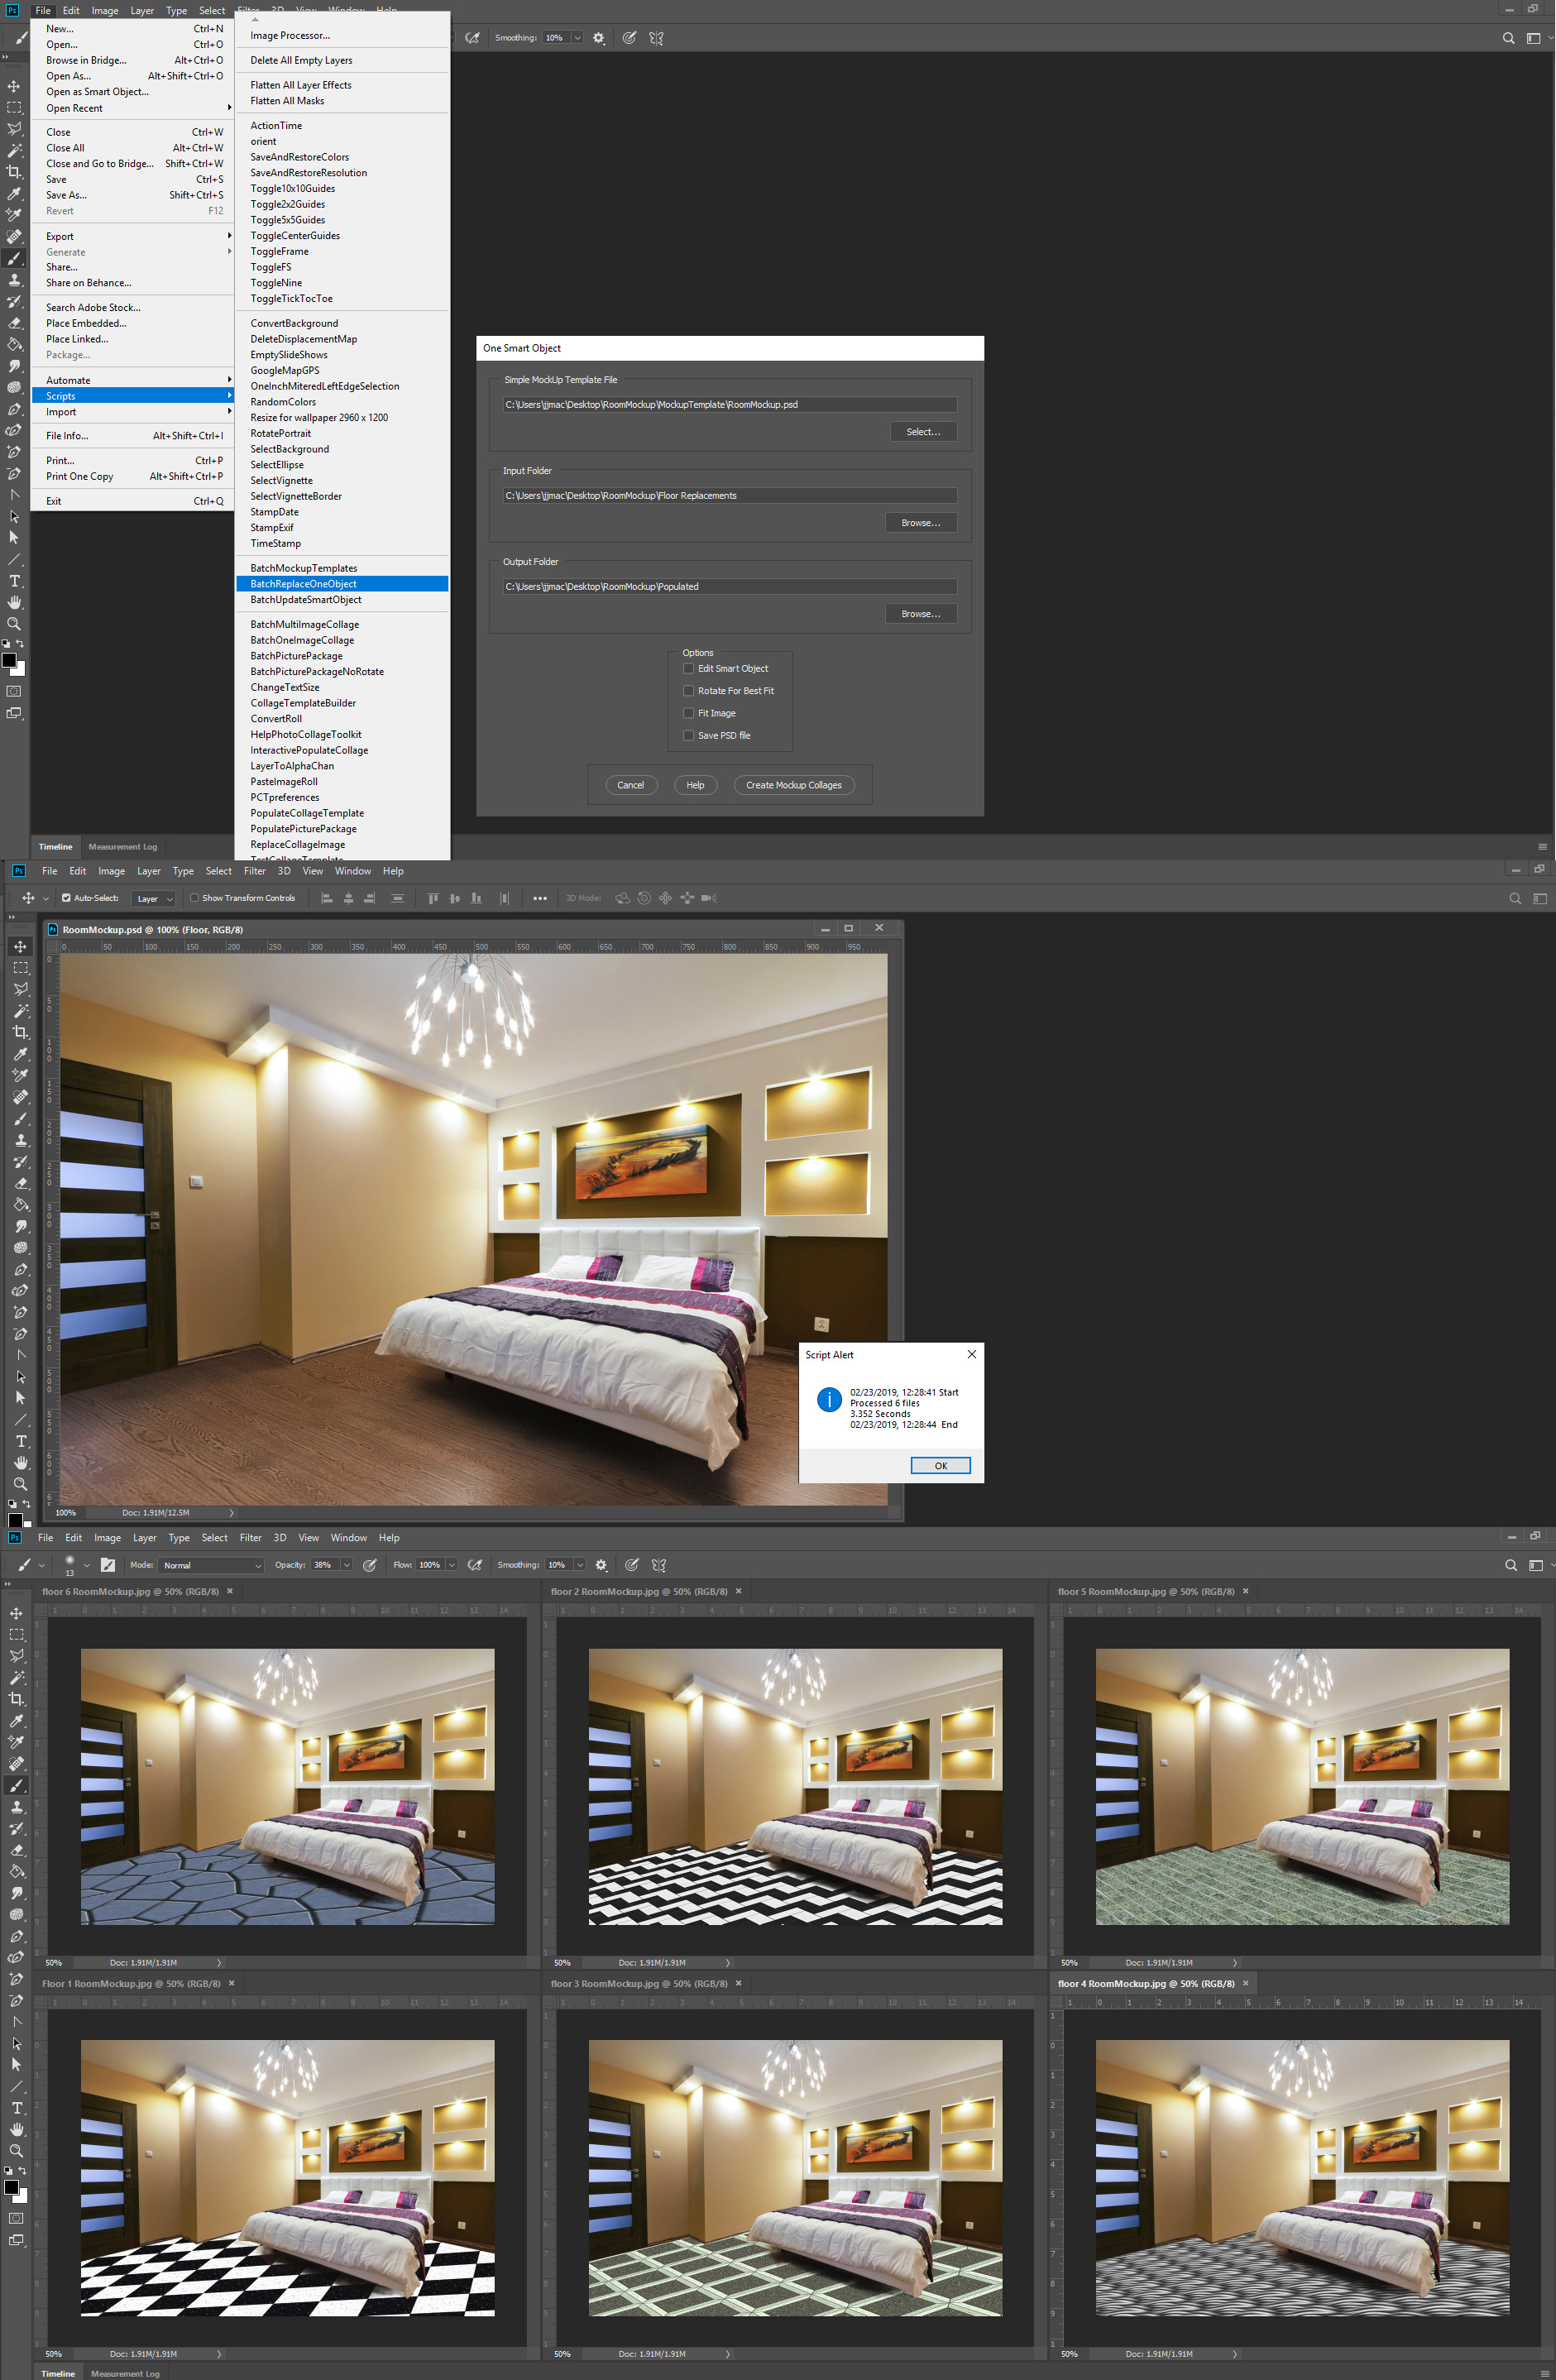This screenshot has height=2380, width=1556.
Task: Click OK in the Script Alert dialog
Action: tap(939, 1465)
